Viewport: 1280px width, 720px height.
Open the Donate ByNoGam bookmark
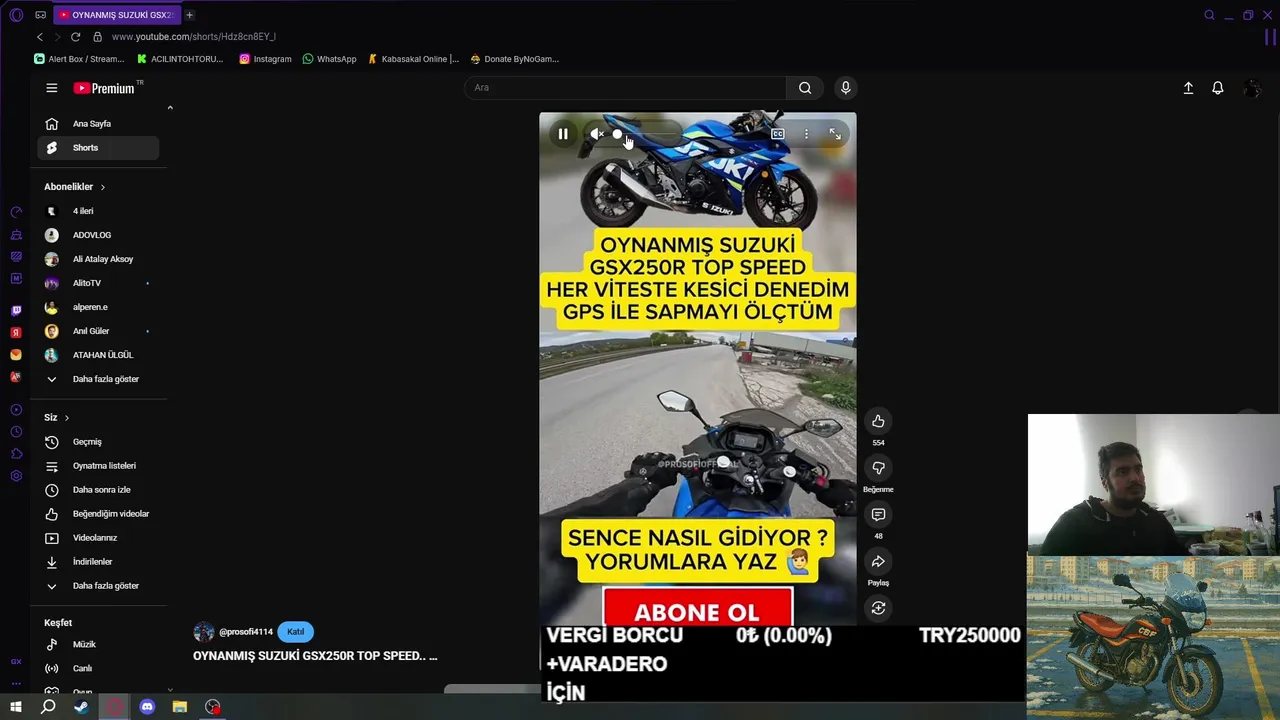tap(514, 59)
